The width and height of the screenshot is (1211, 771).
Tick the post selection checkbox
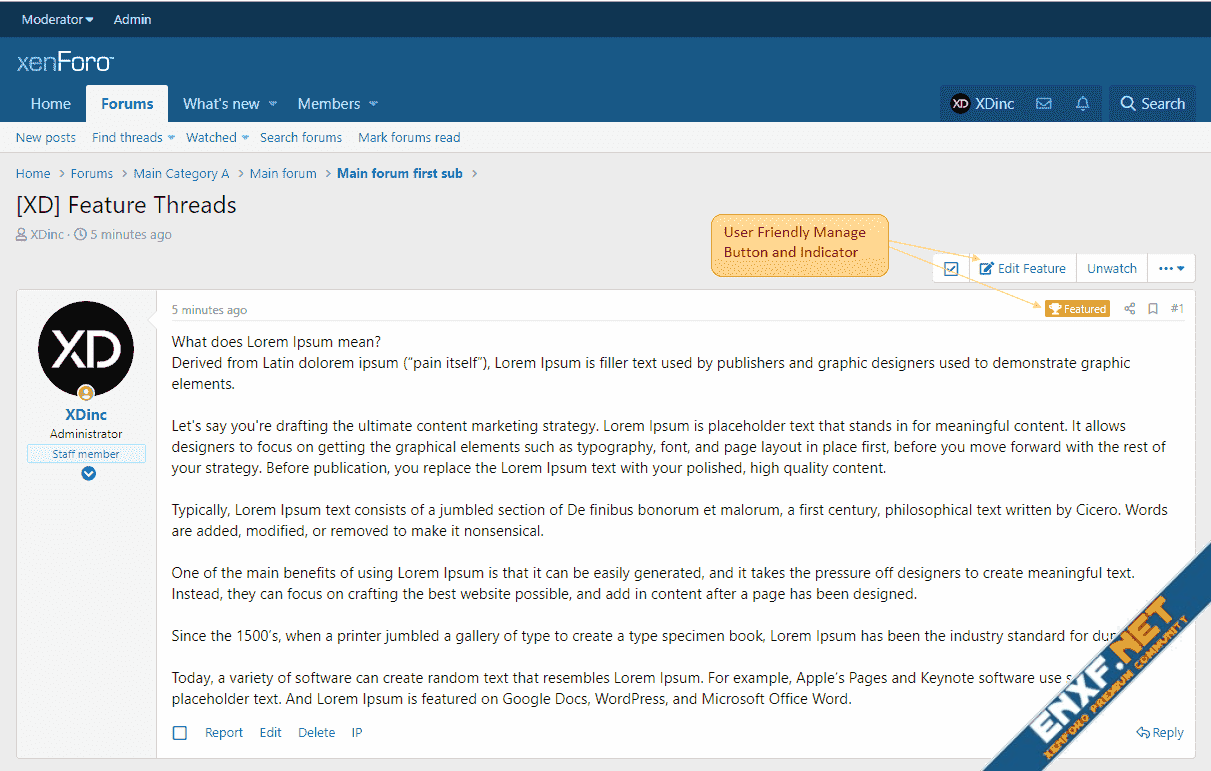pos(180,733)
